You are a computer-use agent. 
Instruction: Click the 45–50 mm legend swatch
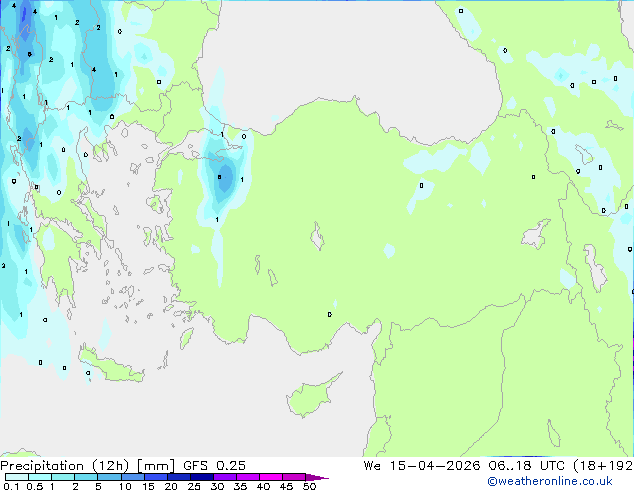(294, 477)
